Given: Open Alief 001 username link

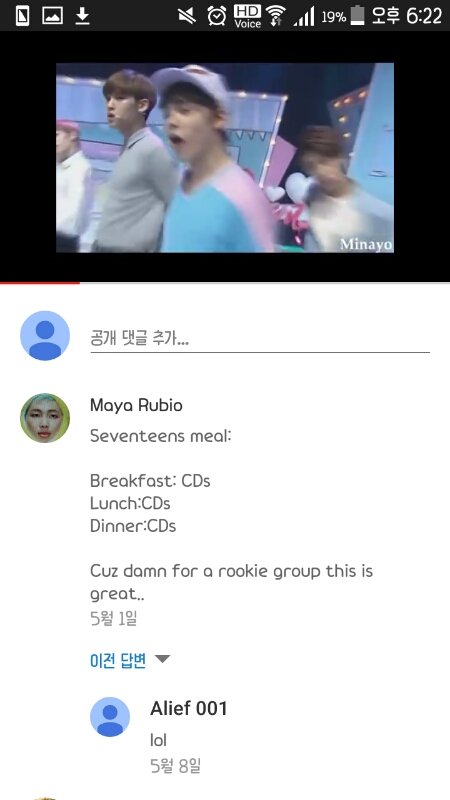Looking at the screenshot, I should tap(189, 708).
